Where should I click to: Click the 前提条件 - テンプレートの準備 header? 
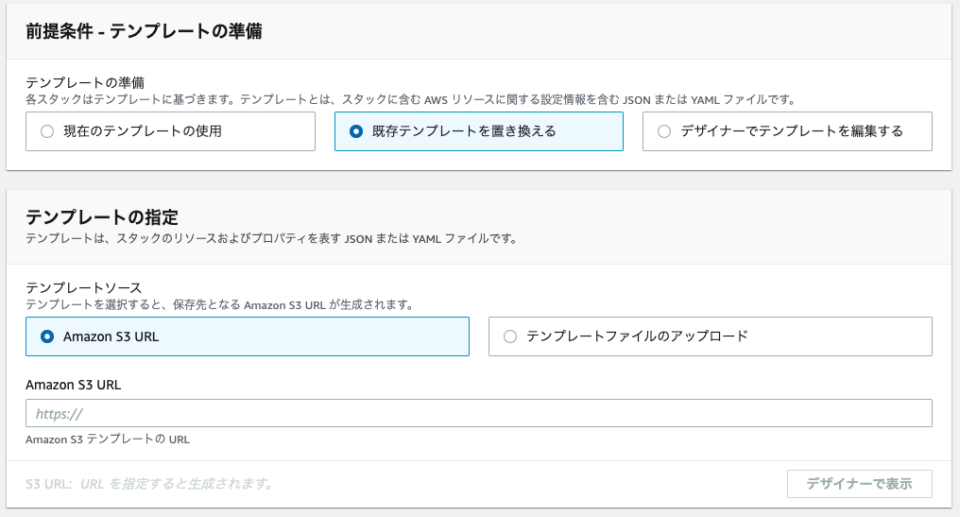(x=144, y=31)
